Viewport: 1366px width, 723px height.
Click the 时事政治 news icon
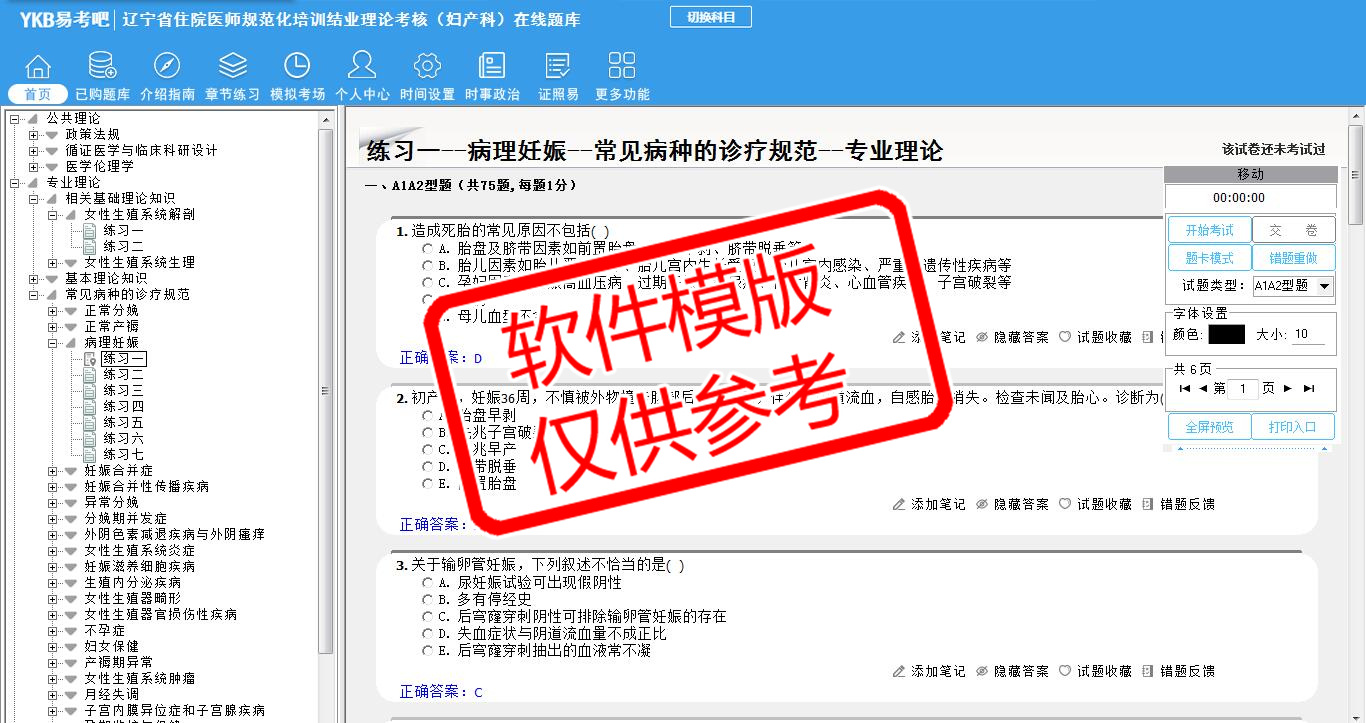click(492, 67)
